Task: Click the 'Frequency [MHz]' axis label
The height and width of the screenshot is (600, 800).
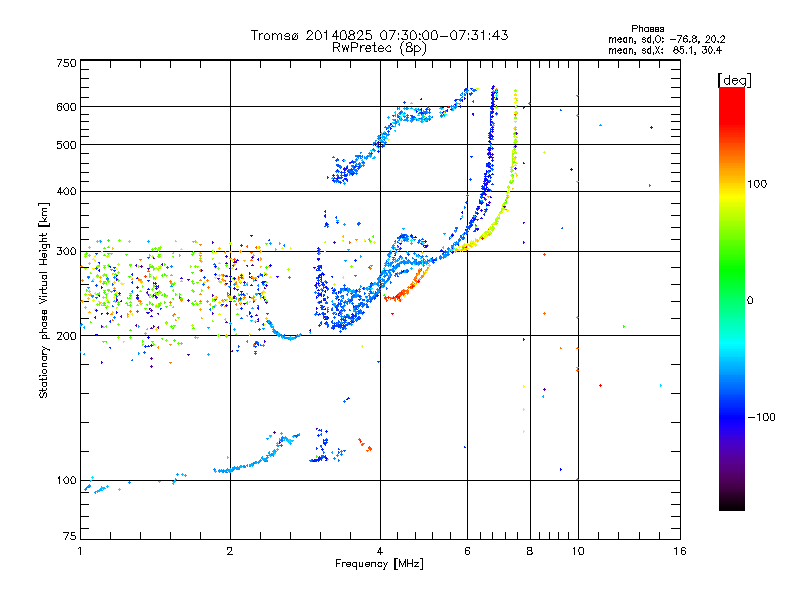Action: [x=379, y=564]
